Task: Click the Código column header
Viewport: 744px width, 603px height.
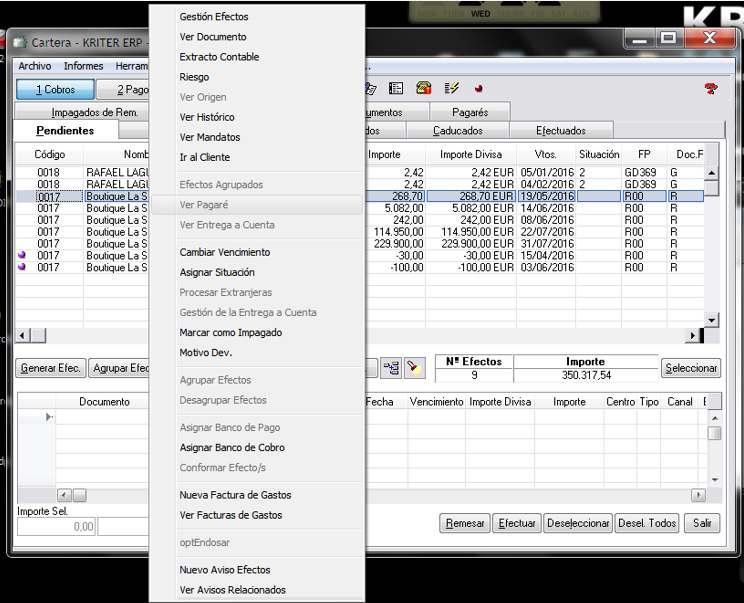Action: [x=49, y=154]
